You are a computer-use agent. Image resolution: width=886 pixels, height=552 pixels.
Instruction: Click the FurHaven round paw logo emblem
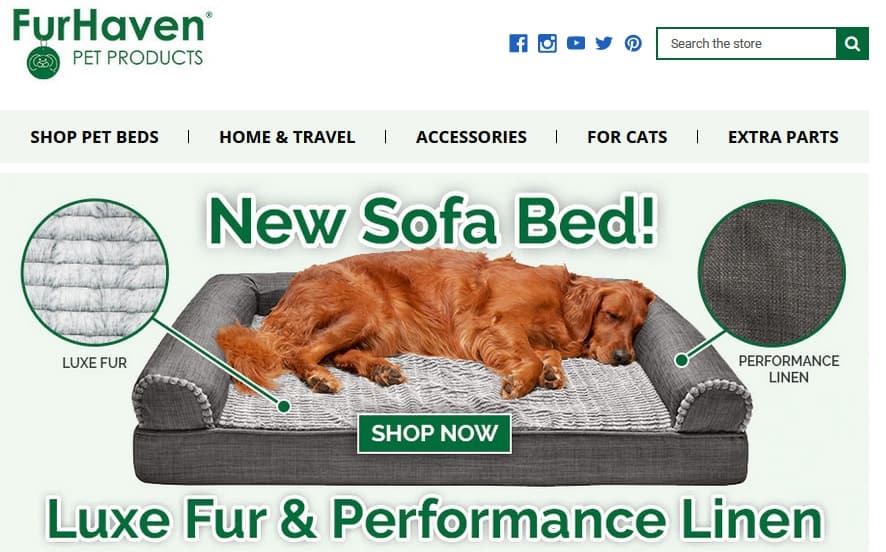click(44, 63)
